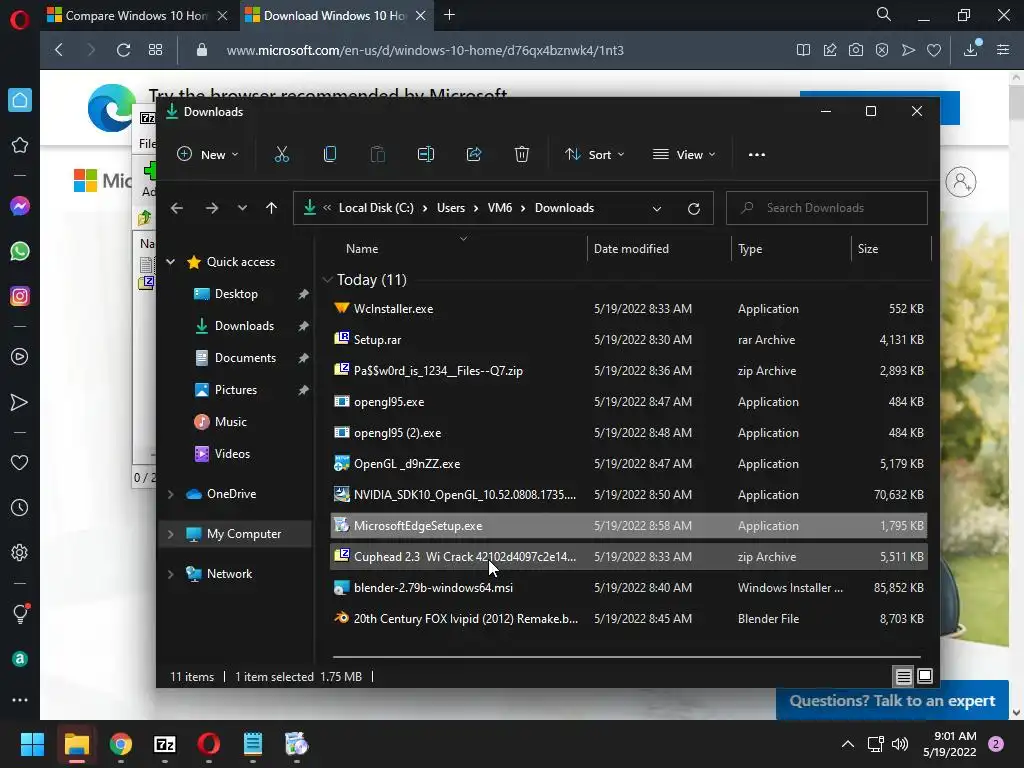Click Local Disk (C:) breadcrumb
The height and width of the screenshot is (768, 1024).
click(376, 208)
